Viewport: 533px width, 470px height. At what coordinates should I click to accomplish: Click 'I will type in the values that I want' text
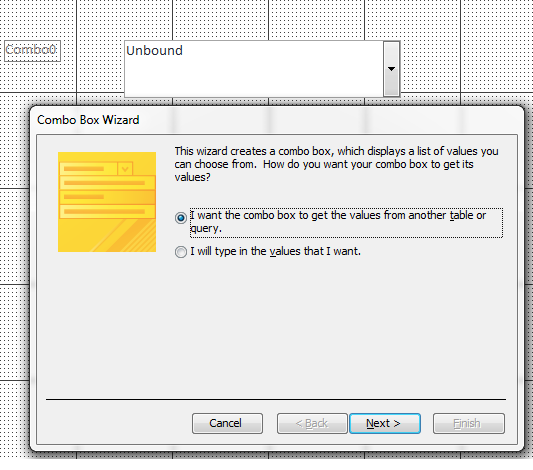pos(275,251)
